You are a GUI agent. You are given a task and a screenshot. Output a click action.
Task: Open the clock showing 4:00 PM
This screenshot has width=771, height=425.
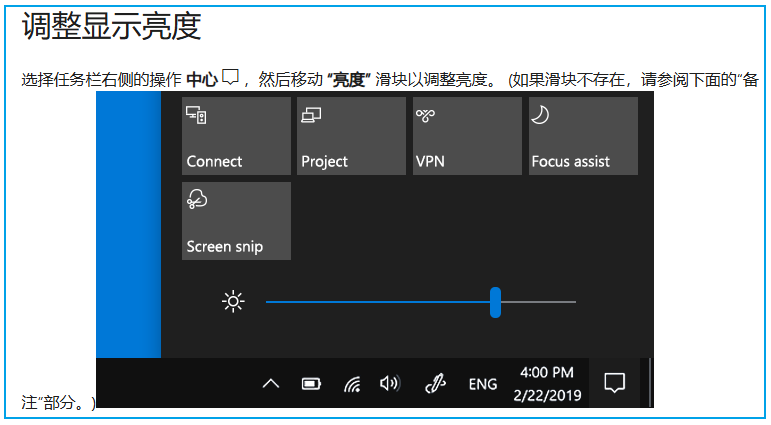click(x=547, y=383)
